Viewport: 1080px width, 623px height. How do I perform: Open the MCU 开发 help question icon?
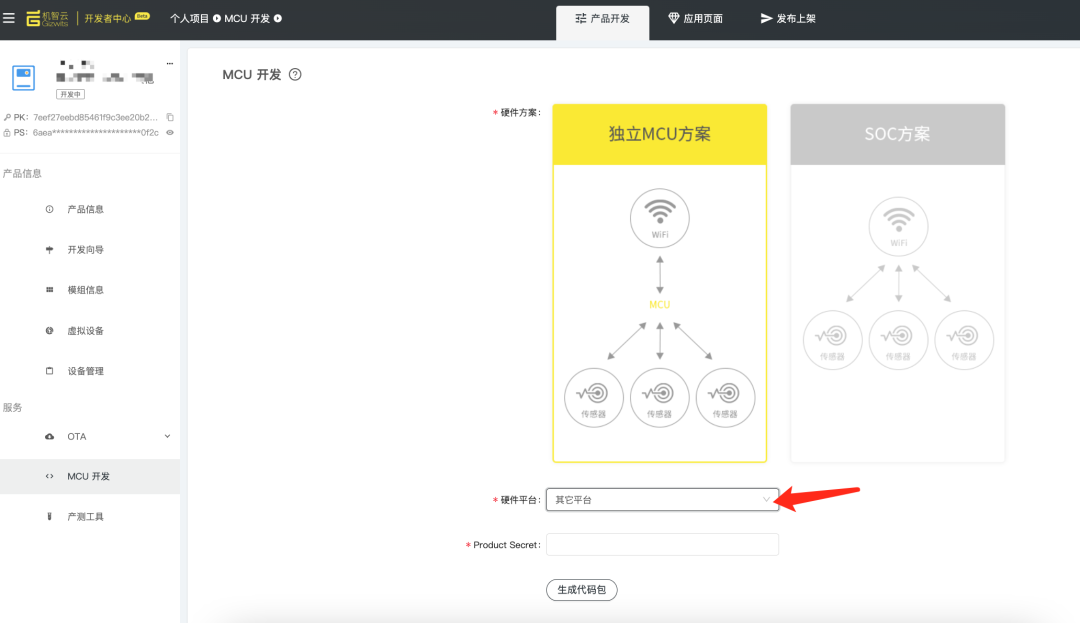pos(295,74)
